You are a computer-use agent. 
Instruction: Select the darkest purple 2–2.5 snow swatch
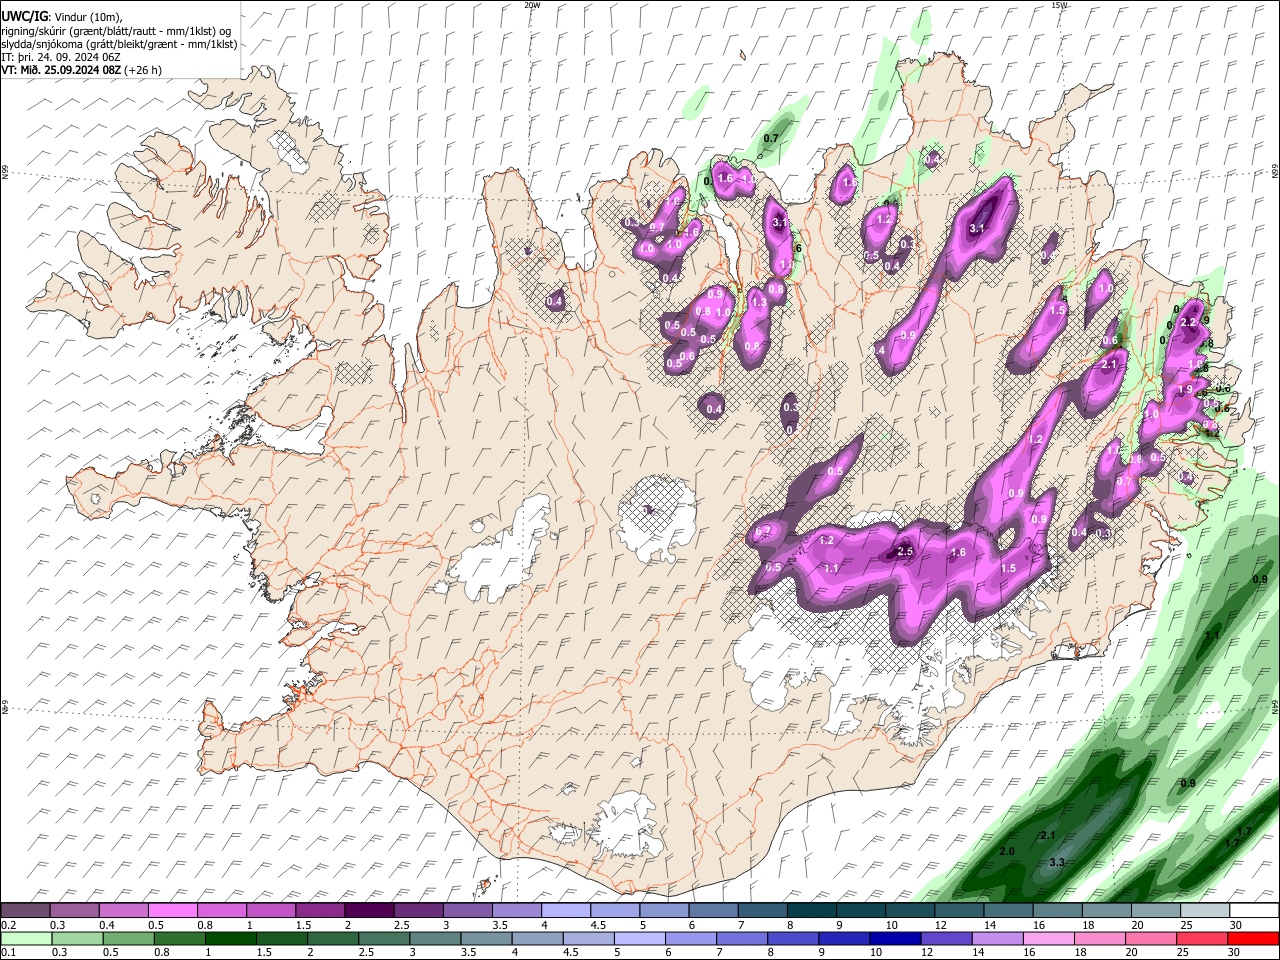click(369, 911)
